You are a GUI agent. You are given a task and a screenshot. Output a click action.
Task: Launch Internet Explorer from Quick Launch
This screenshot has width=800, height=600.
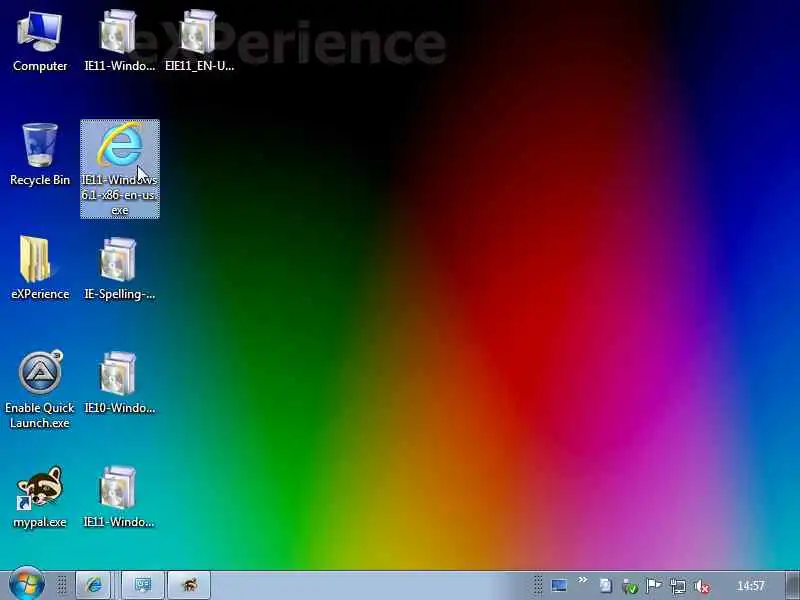93,585
